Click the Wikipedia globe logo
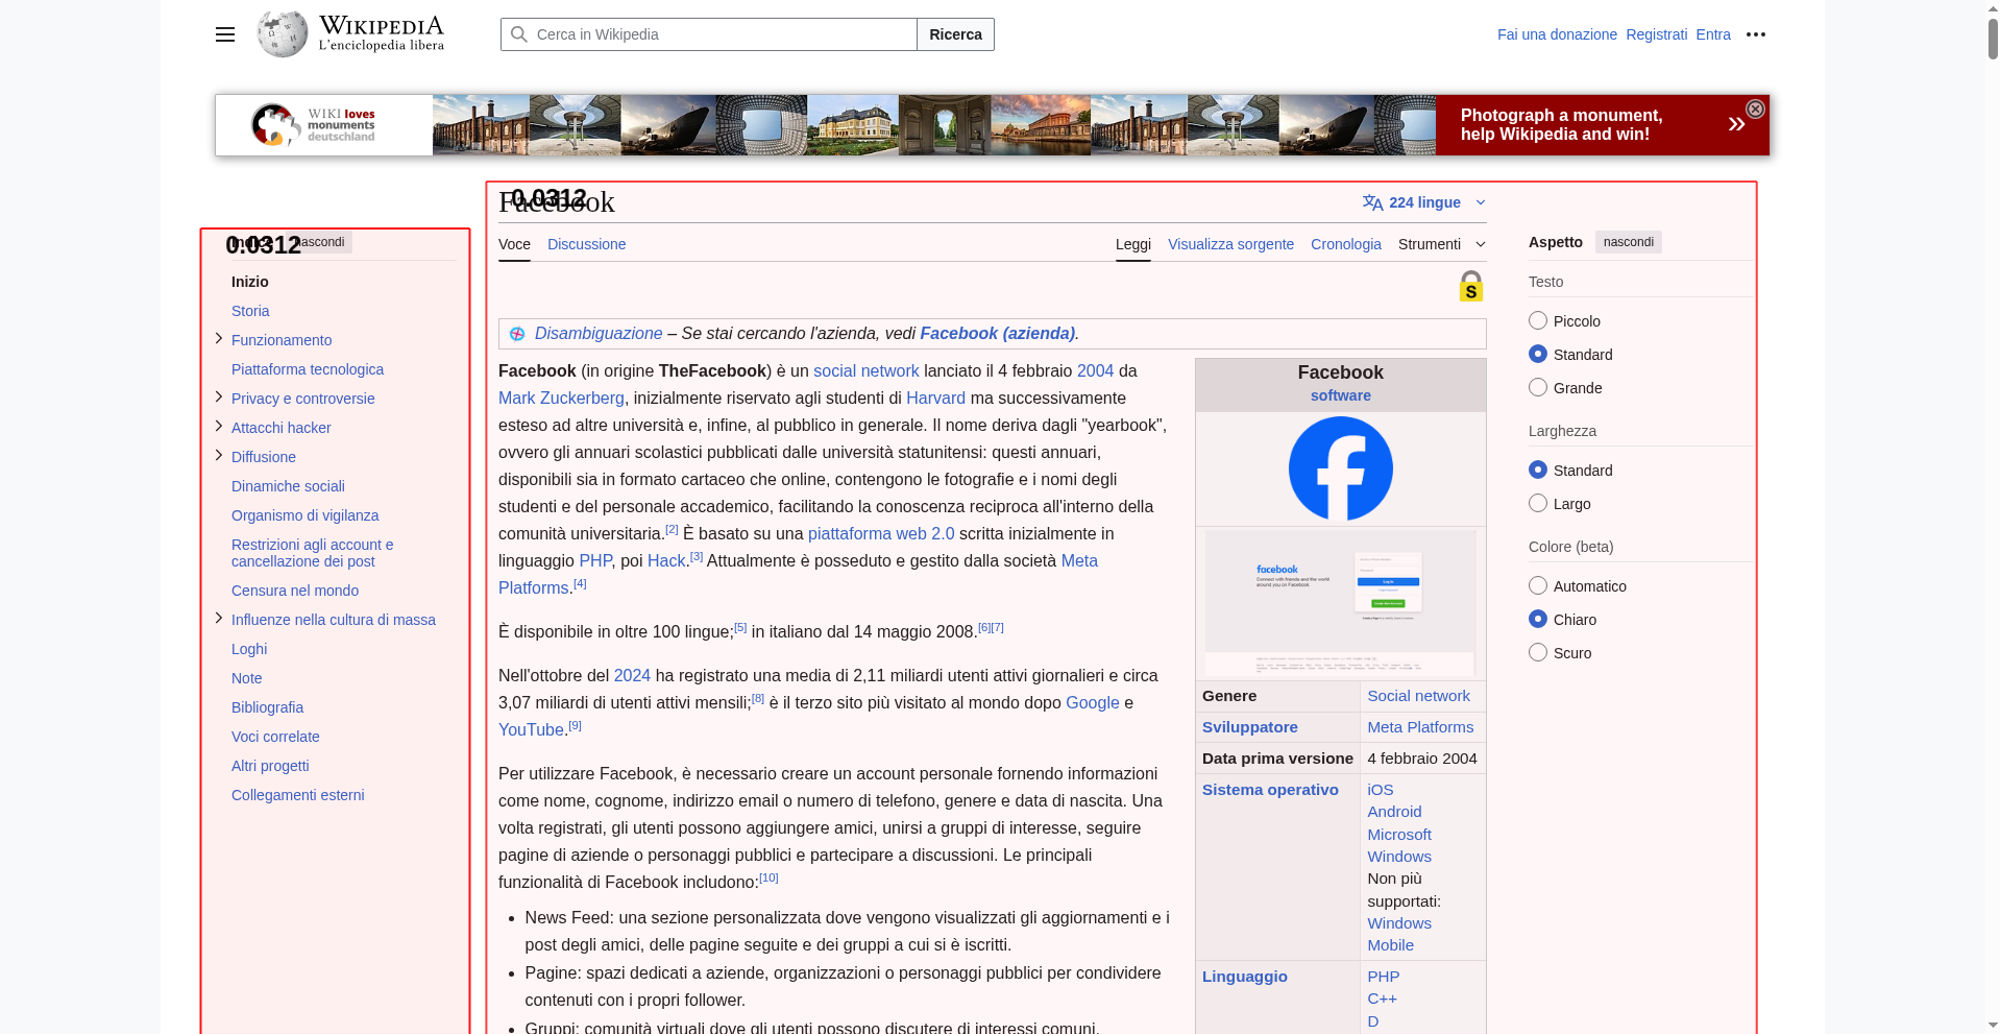Image resolution: width=2000 pixels, height=1034 pixels. click(x=282, y=34)
